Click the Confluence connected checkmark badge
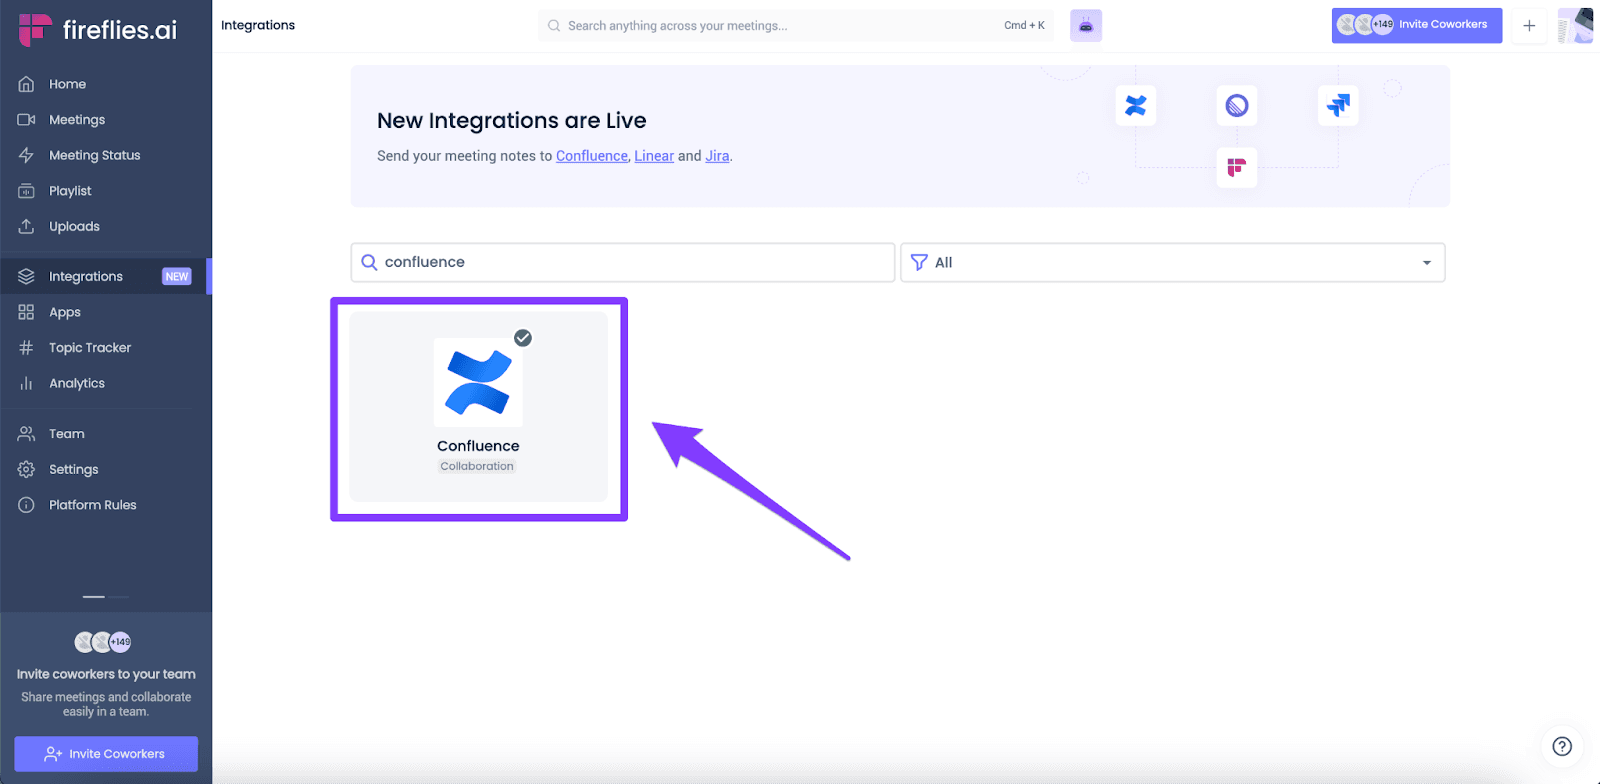Image resolution: width=1600 pixels, height=784 pixels. pos(523,338)
